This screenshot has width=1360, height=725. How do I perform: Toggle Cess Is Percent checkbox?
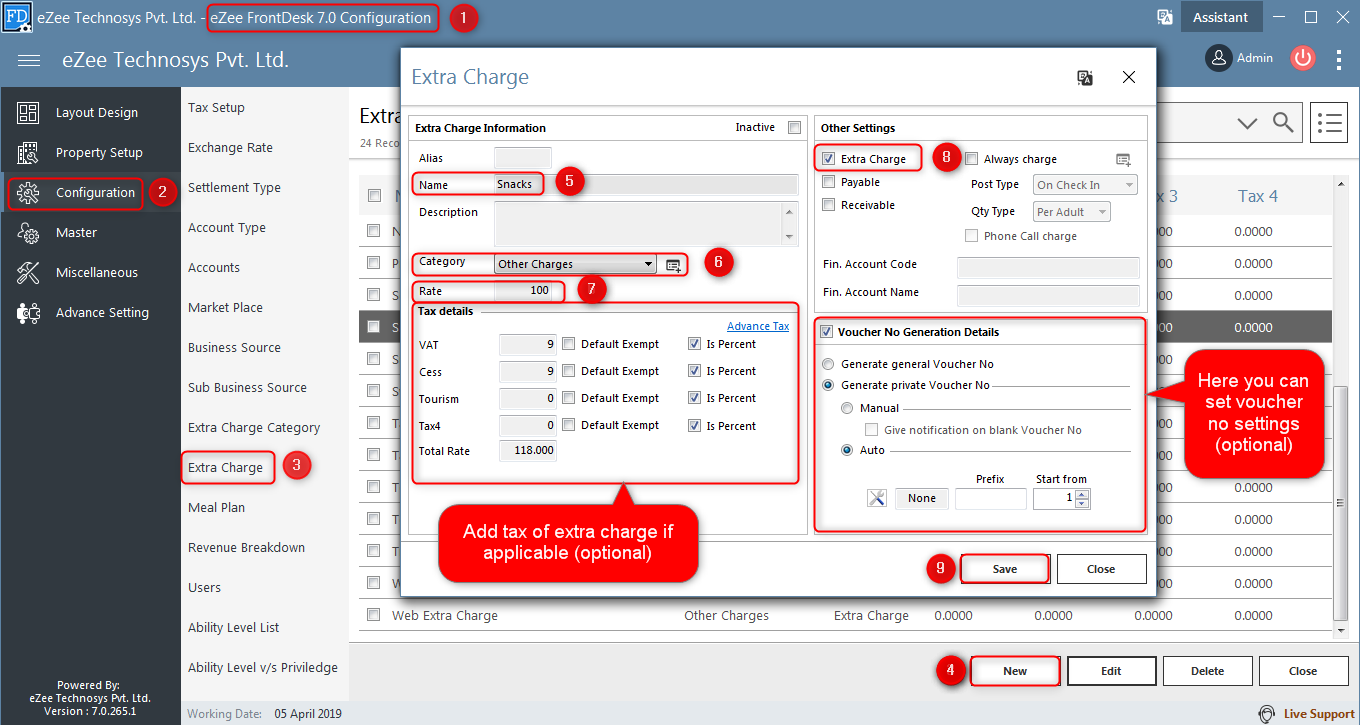(x=694, y=371)
